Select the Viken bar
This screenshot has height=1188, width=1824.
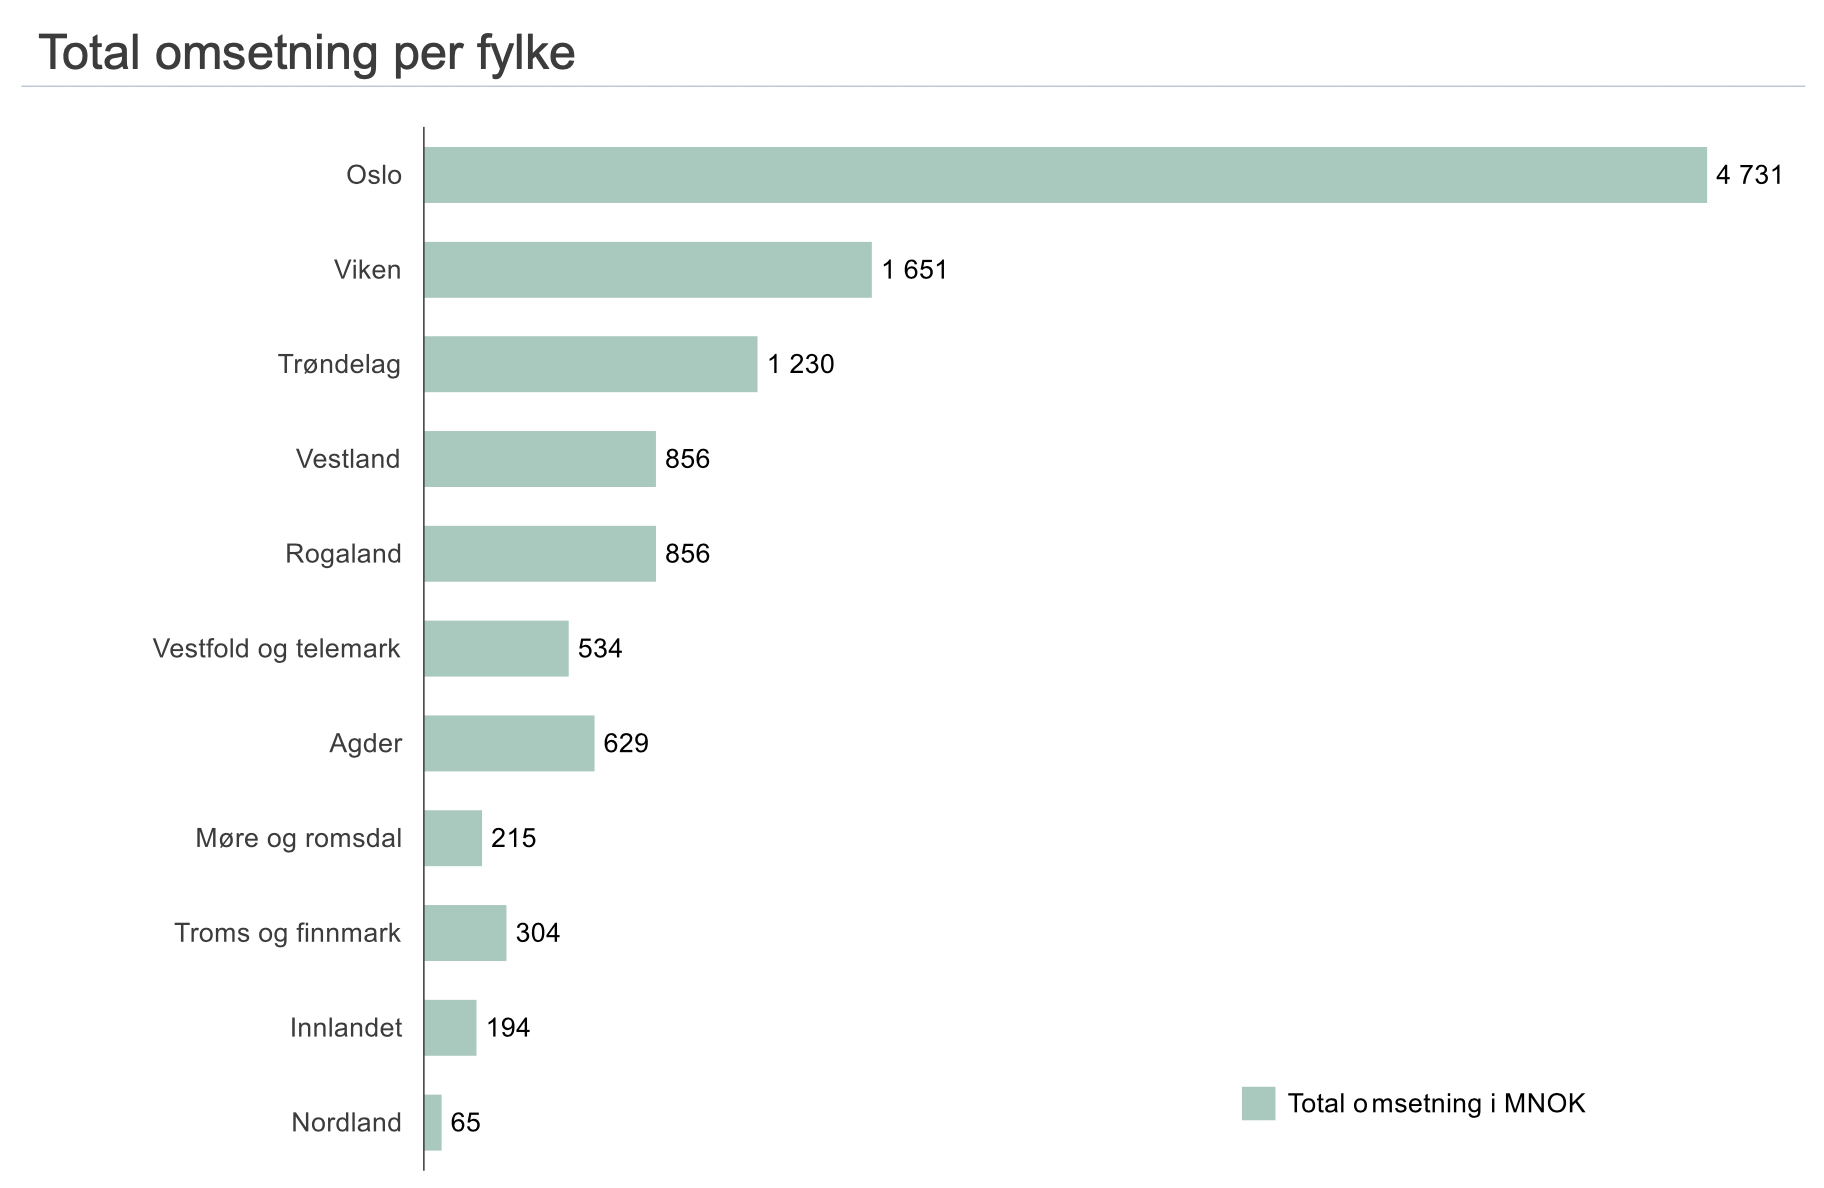pyautogui.click(x=647, y=270)
